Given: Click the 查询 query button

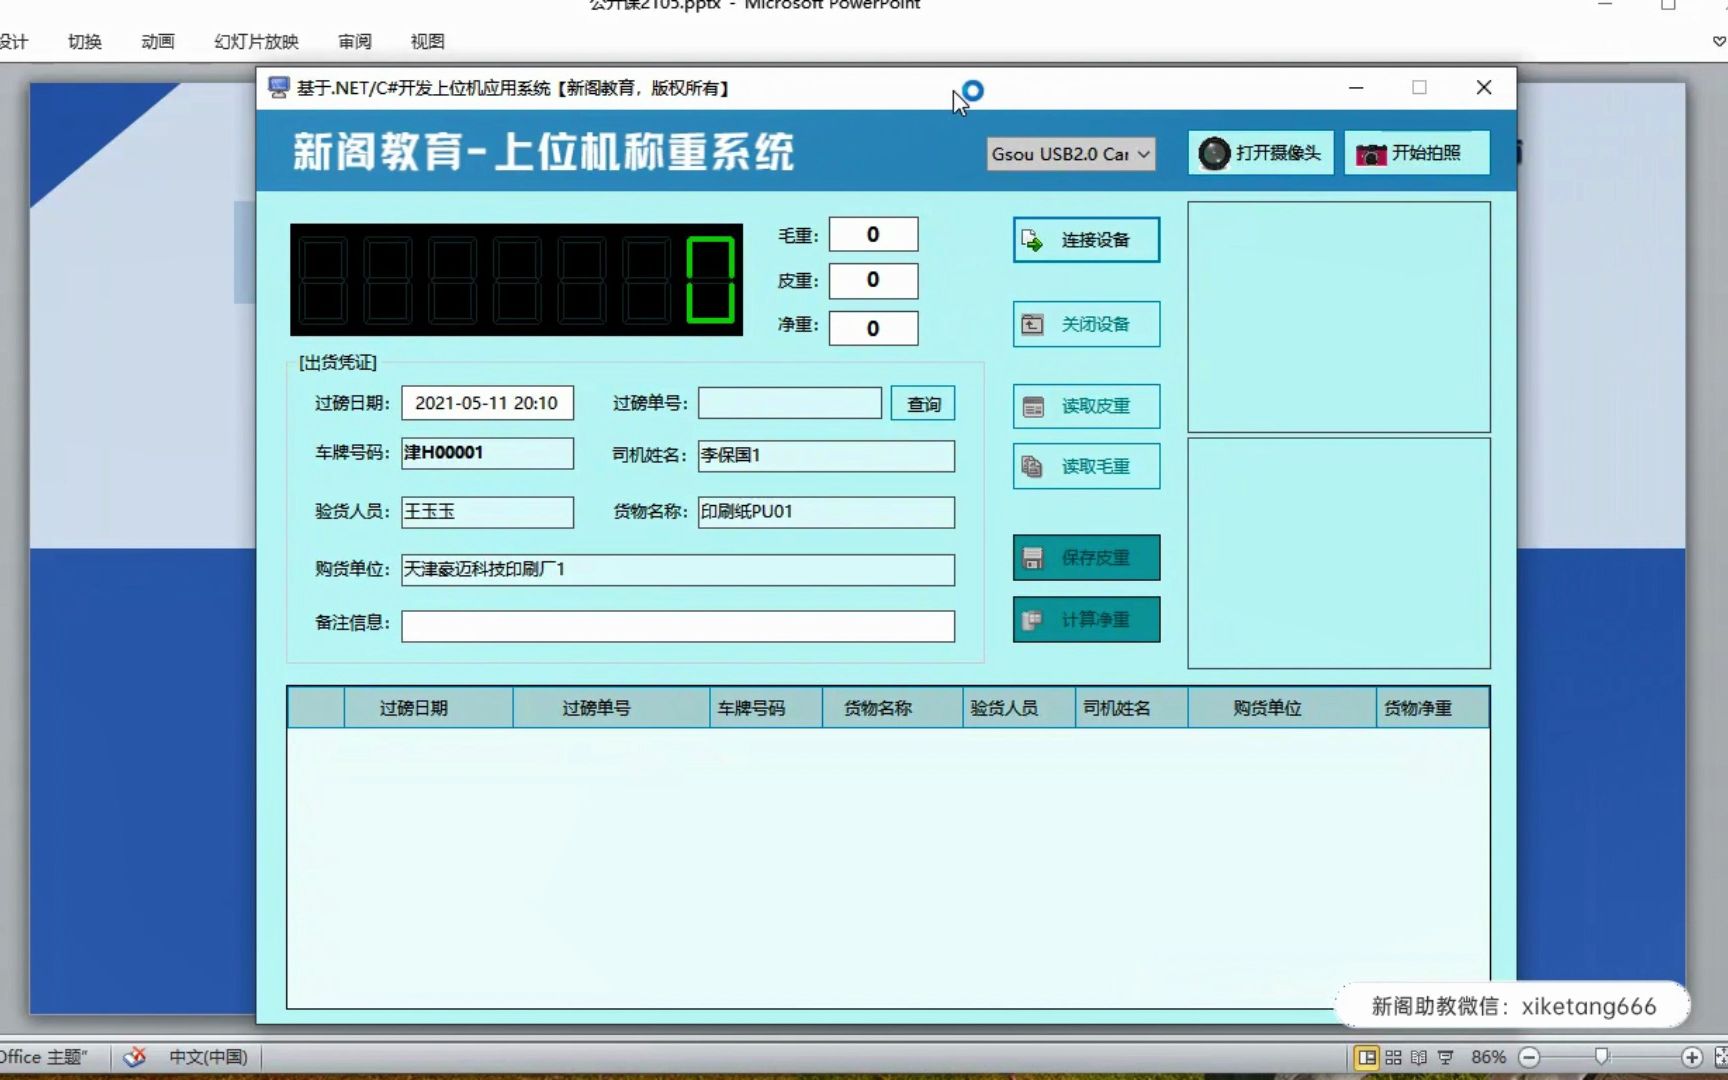Looking at the screenshot, I should (x=923, y=404).
